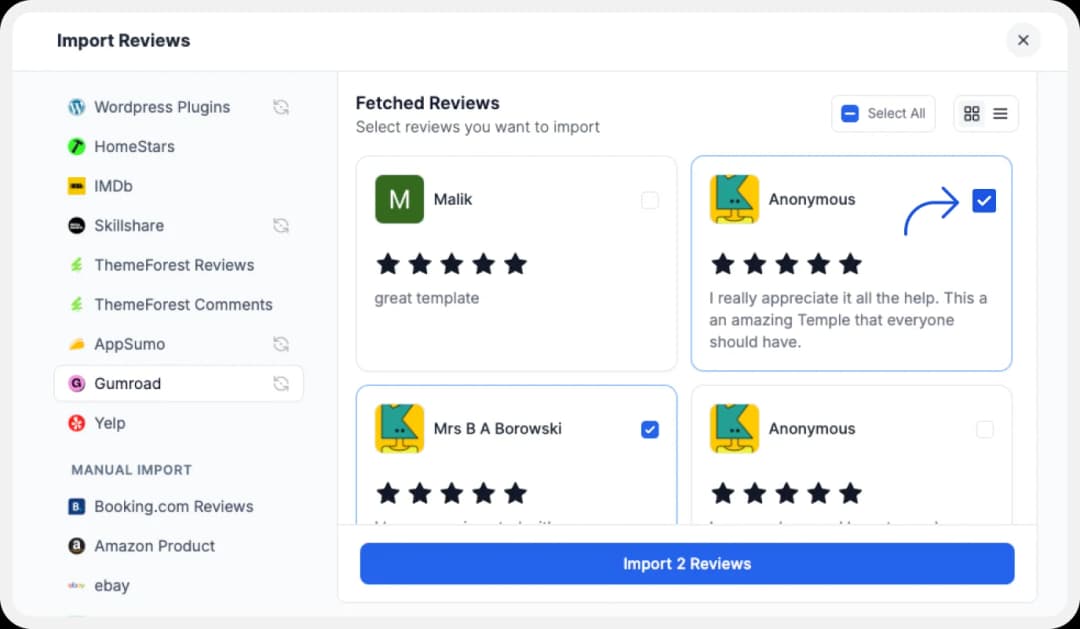Check the lower Anonymous review checkbox
Screen dimensions: 1080x629
click(x=985, y=430)
